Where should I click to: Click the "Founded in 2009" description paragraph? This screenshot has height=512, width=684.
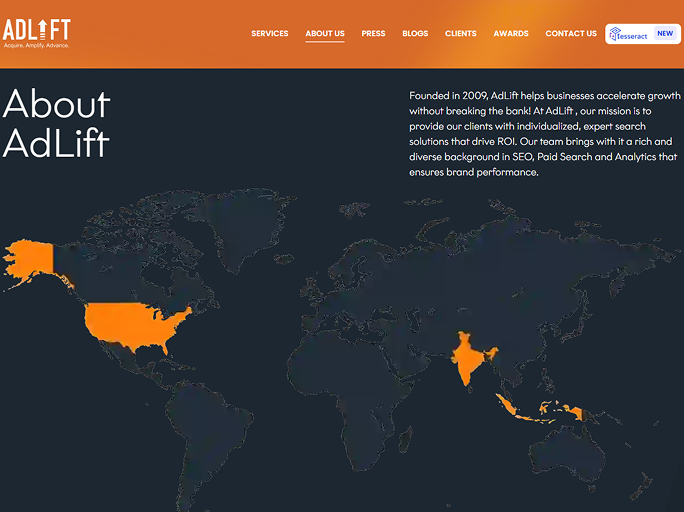coord(544,134)
